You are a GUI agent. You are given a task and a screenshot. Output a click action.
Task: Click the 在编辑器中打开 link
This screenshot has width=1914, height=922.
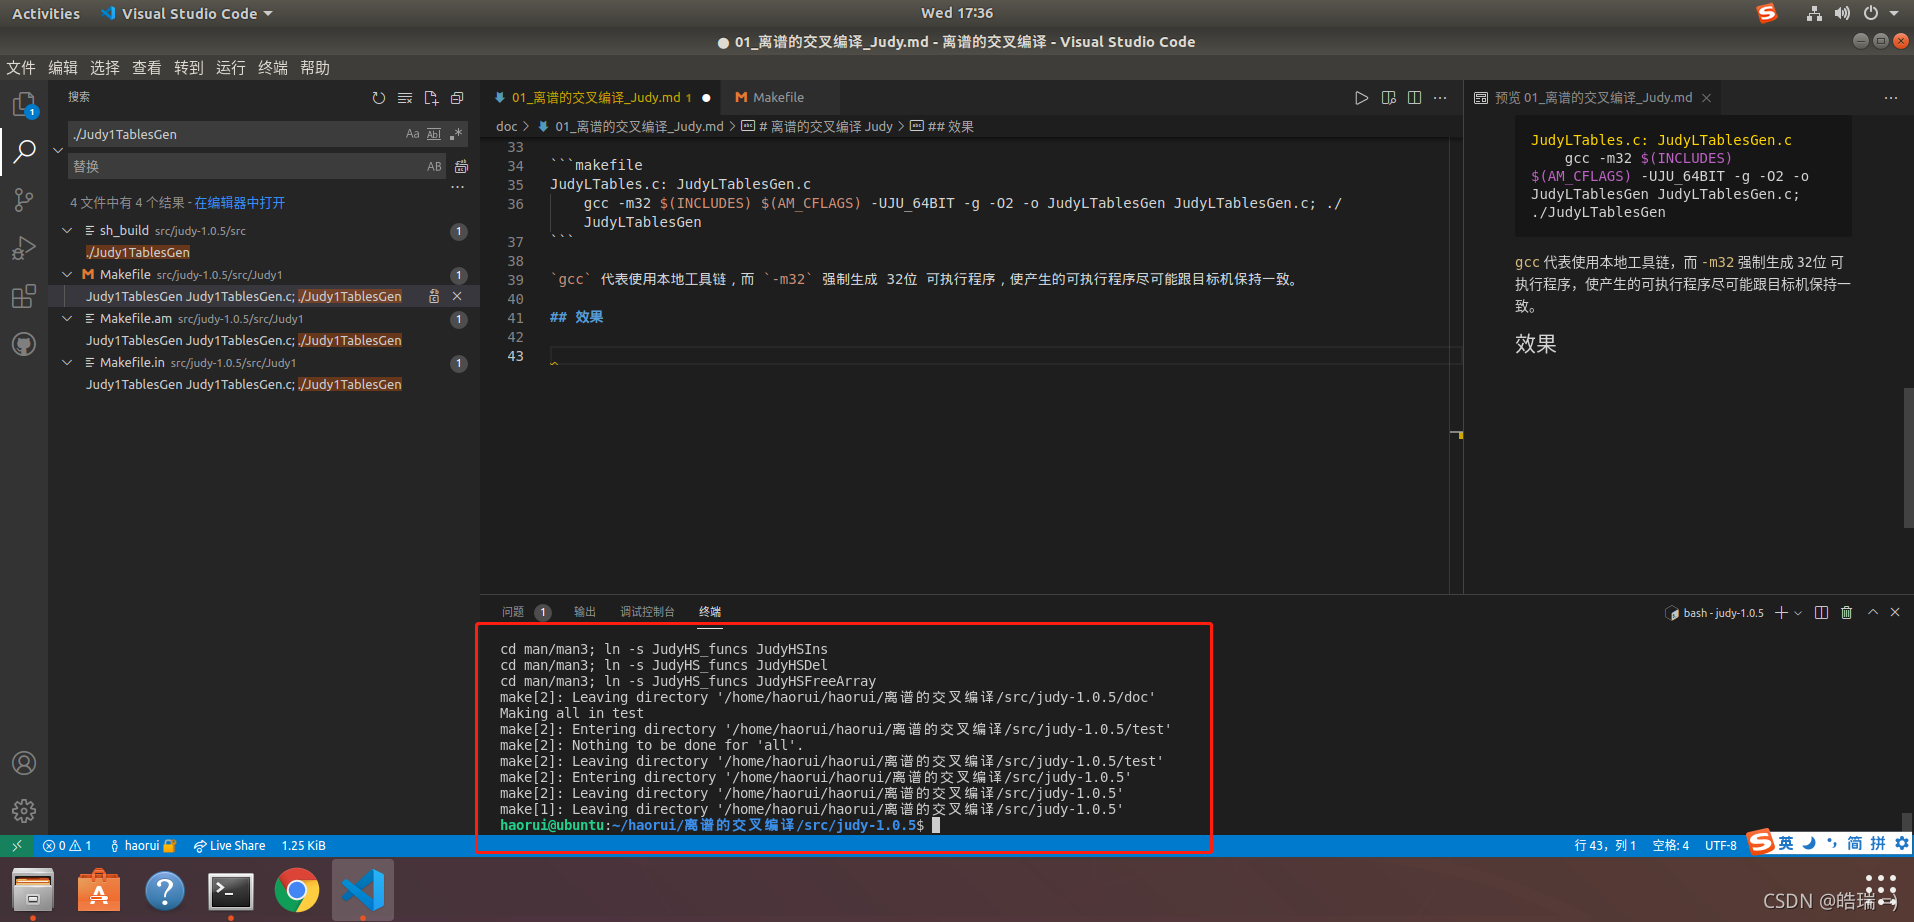(x=240, y=203)
